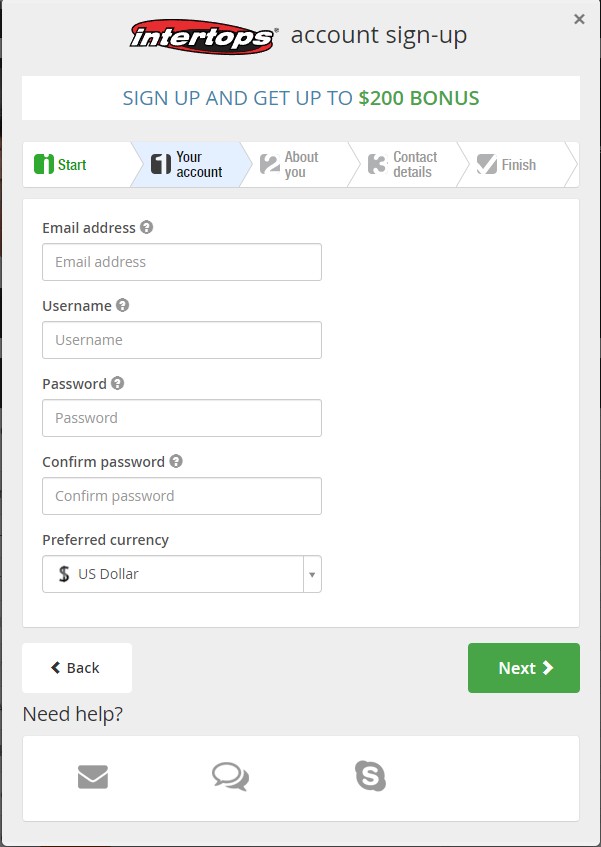Screen dimensions: 601x847
Task: Select the US Dollar currency combo box
Action: [182, 574]
